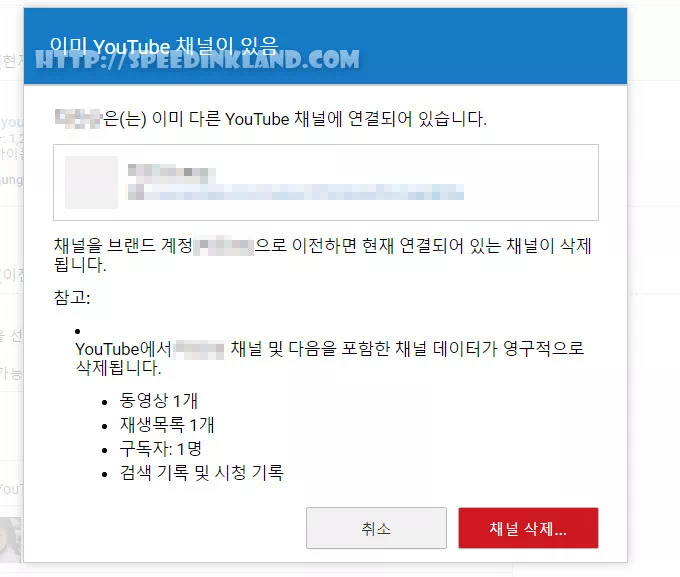Click the 취소 cancel button
This screenshot has height=577, width=680.
click(x=376, y=528)
